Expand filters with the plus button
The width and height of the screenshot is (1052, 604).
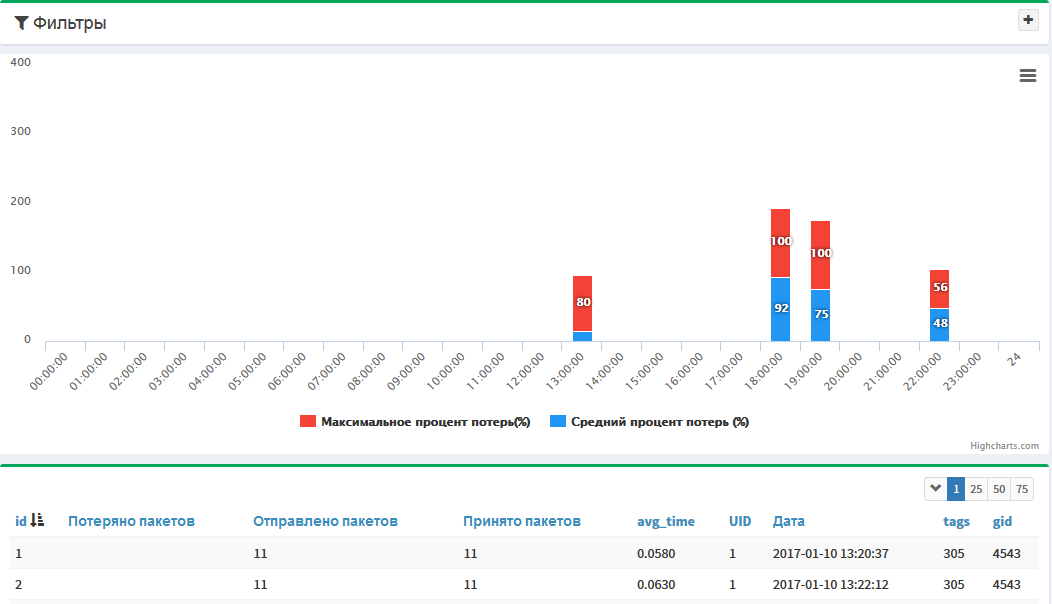pos(1028,20)
